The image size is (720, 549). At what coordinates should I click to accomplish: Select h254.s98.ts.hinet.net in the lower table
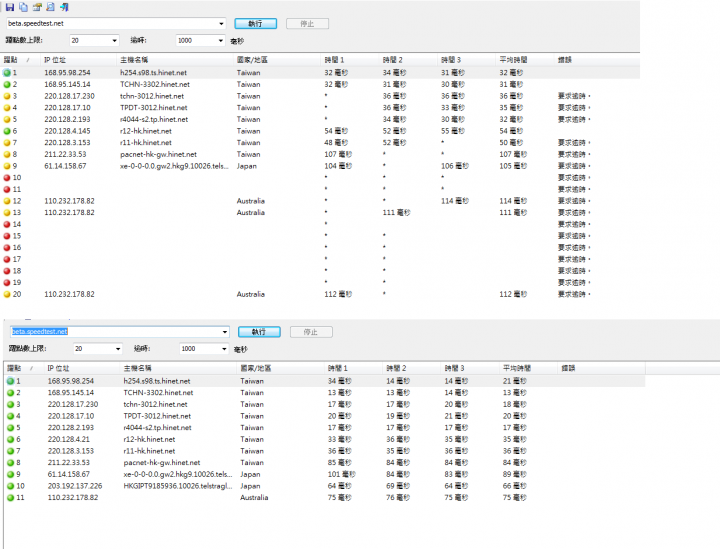point(157,381)
